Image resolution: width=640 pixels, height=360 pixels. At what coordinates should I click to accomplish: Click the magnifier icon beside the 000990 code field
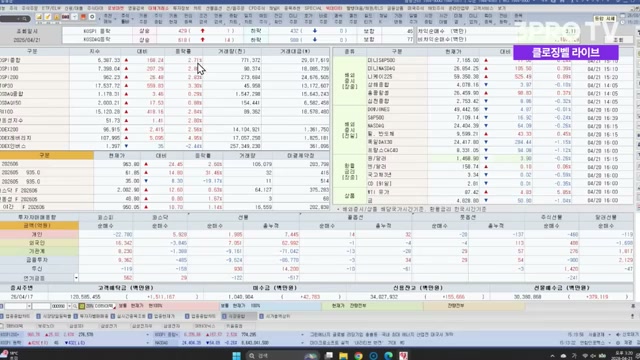75,306
